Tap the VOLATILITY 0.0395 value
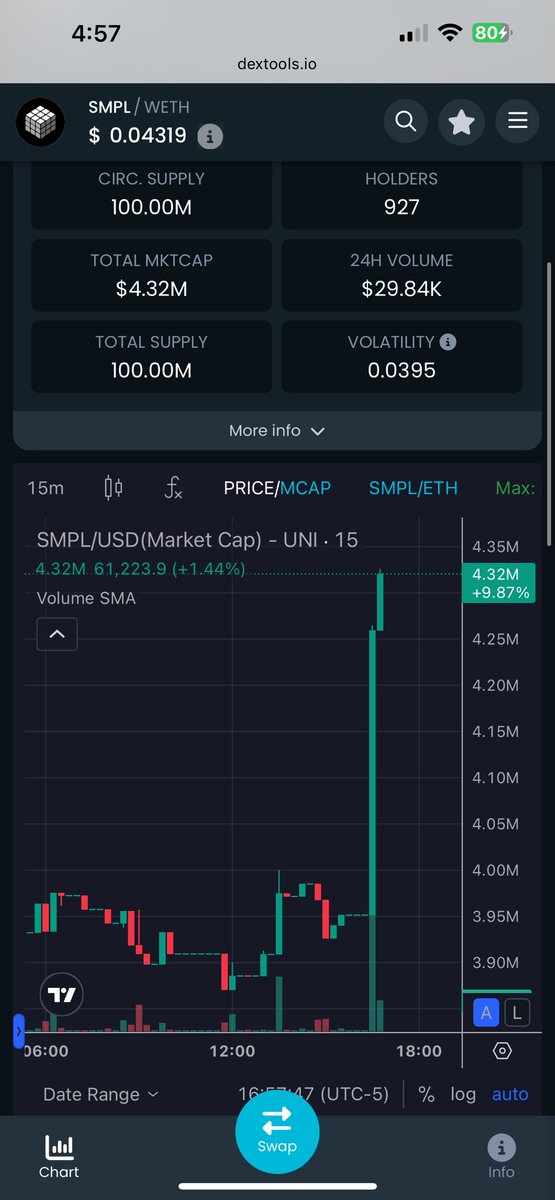 pyautogui.click(x=401, y=371)
